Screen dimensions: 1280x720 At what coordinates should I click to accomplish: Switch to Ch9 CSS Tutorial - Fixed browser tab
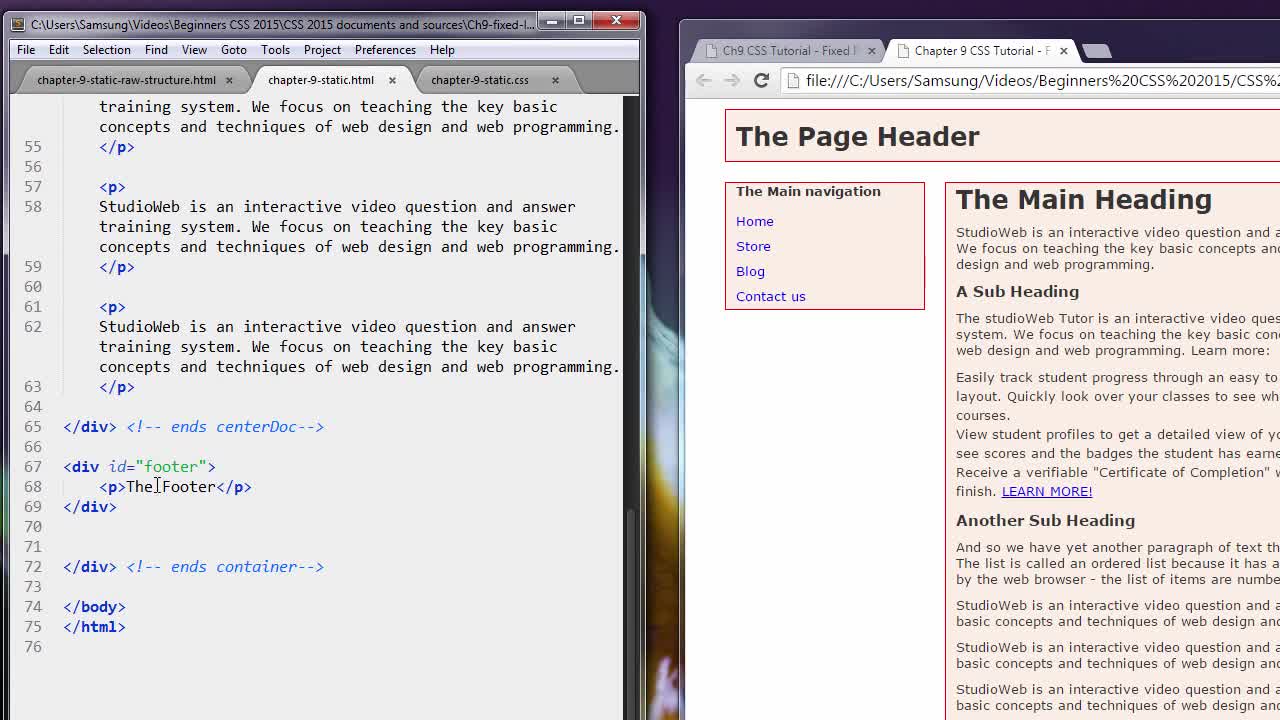click(x=789, y=51)
